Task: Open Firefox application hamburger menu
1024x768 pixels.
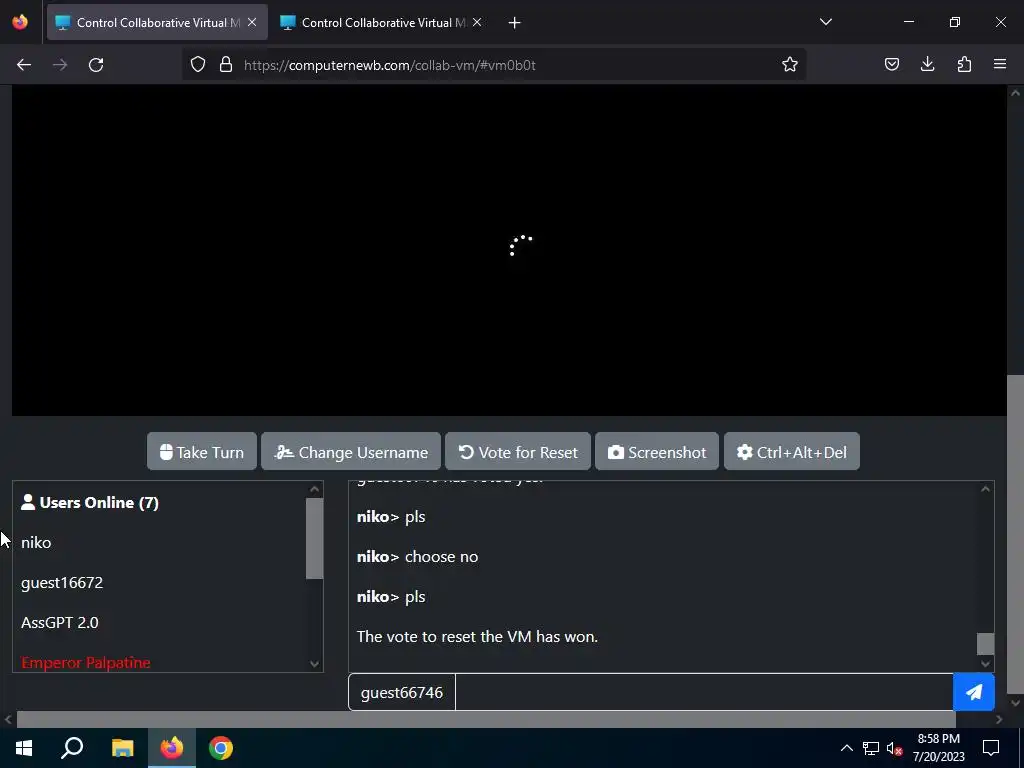Action: pos(1000,64)
